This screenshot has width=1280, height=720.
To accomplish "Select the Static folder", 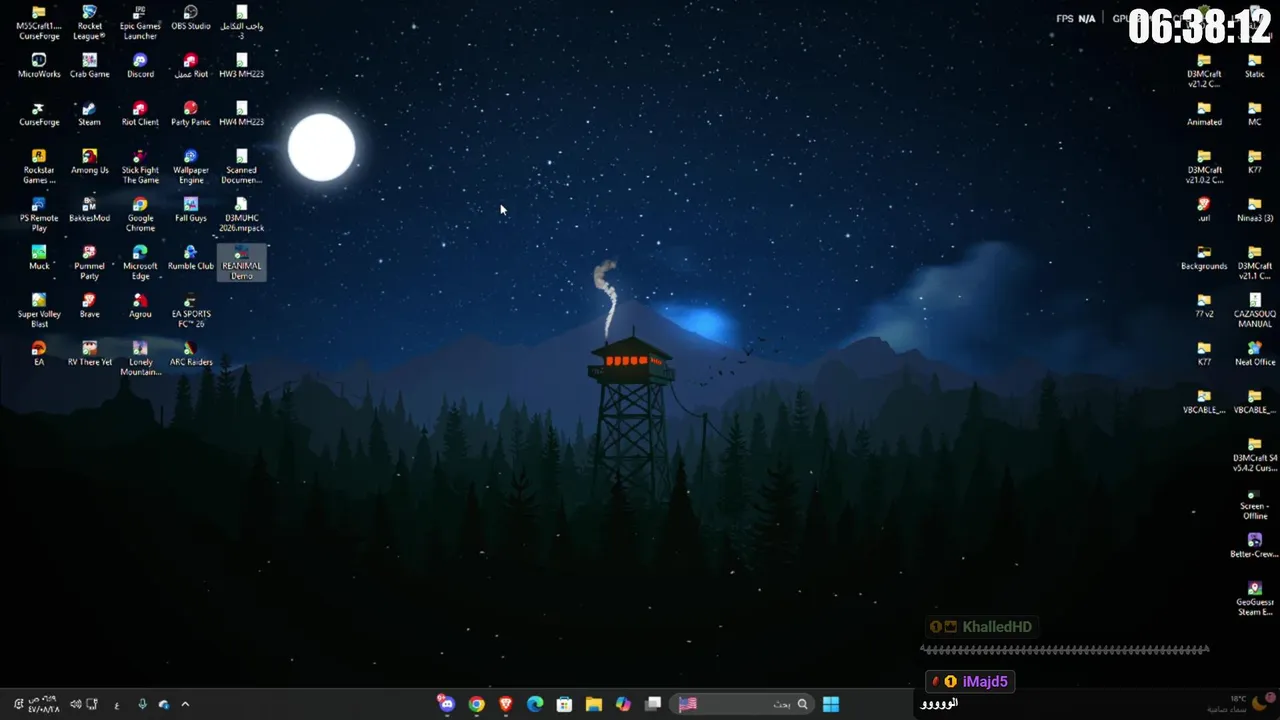I will 1254,66.
